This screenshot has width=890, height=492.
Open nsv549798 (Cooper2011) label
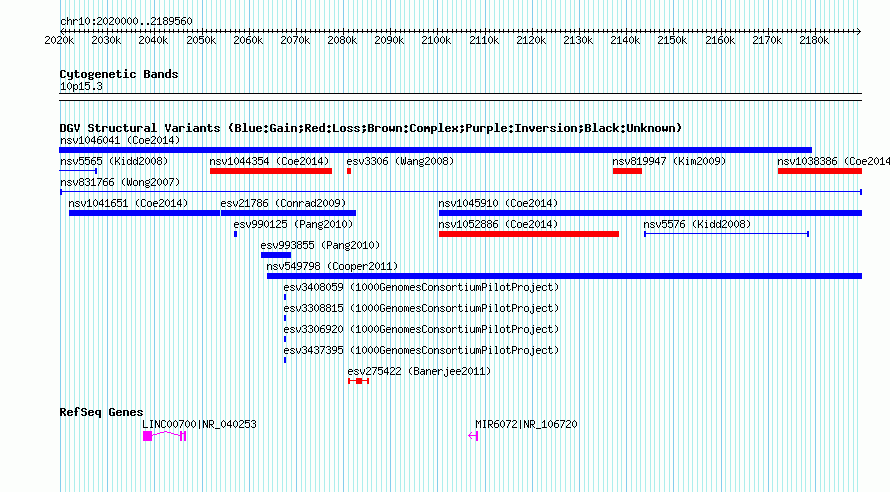coord(332,266)
